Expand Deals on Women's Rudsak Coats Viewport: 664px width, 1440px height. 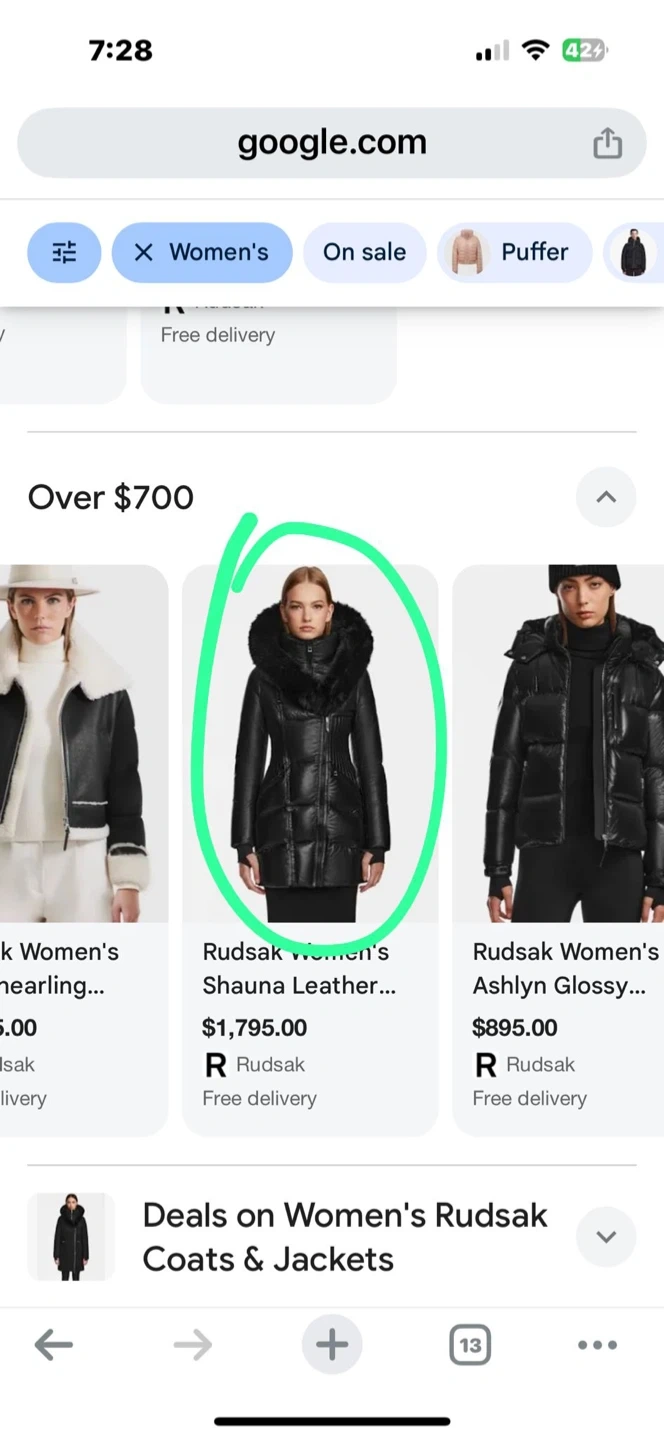coord(606,1237)
